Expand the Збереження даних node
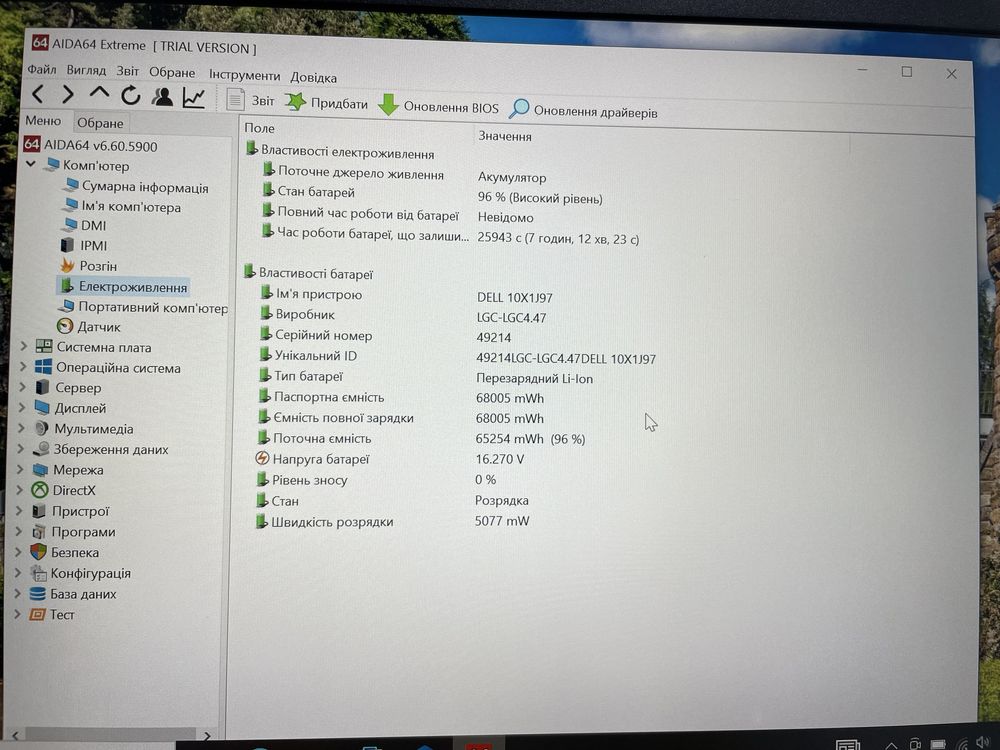1000x750 pixels. tap(20, 448)
